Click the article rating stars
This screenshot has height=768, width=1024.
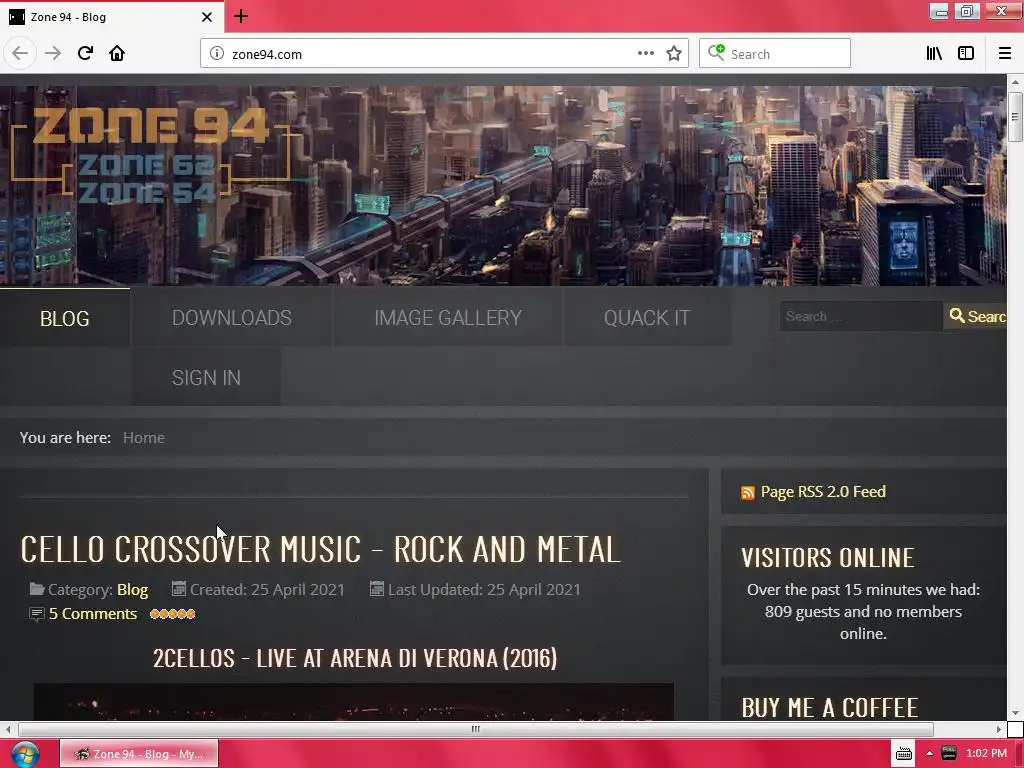click(x=172, y=614)
